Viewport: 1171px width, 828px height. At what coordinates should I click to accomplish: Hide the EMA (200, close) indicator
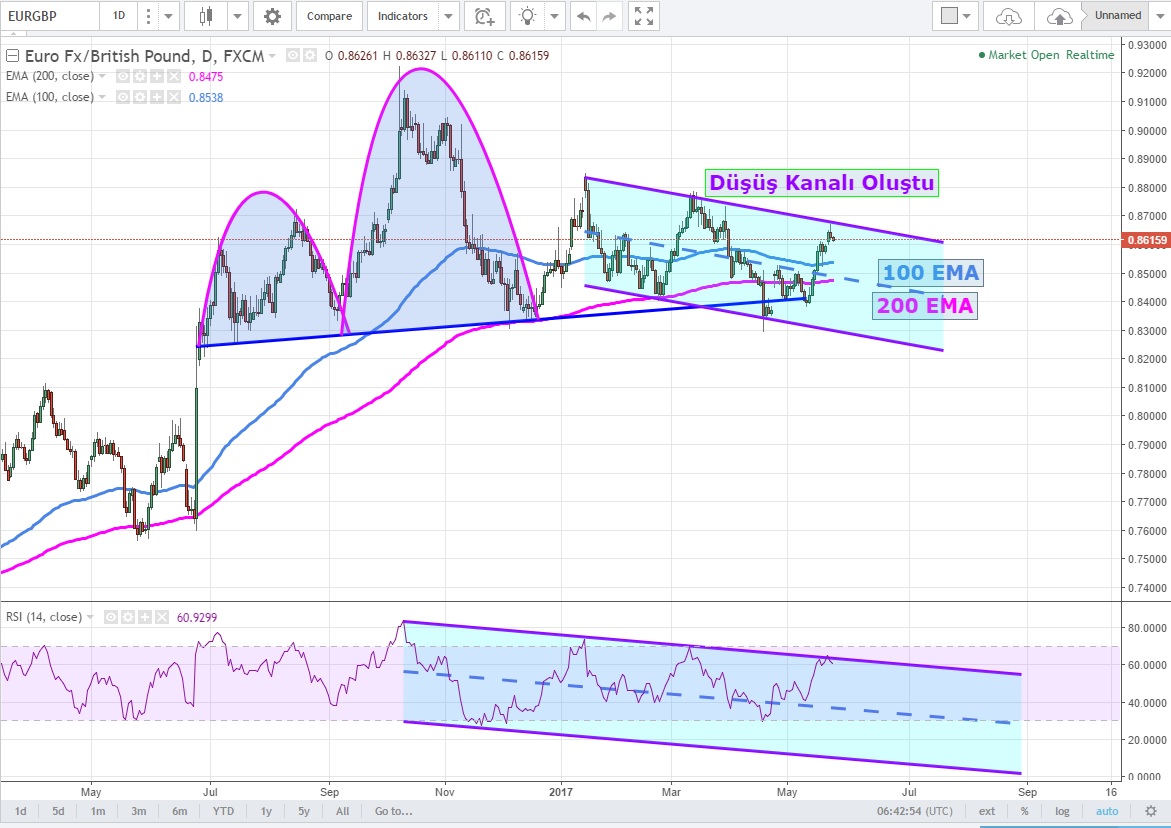click(x=123, y=76)
